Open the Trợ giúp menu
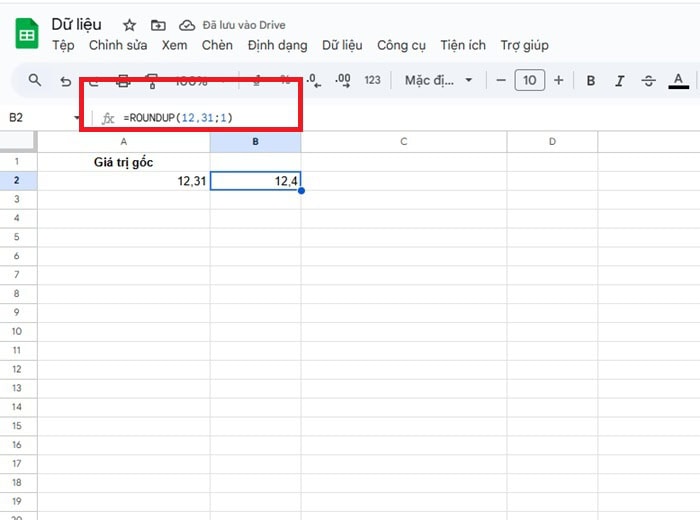The image size is (700, 520). click(524, 46)
